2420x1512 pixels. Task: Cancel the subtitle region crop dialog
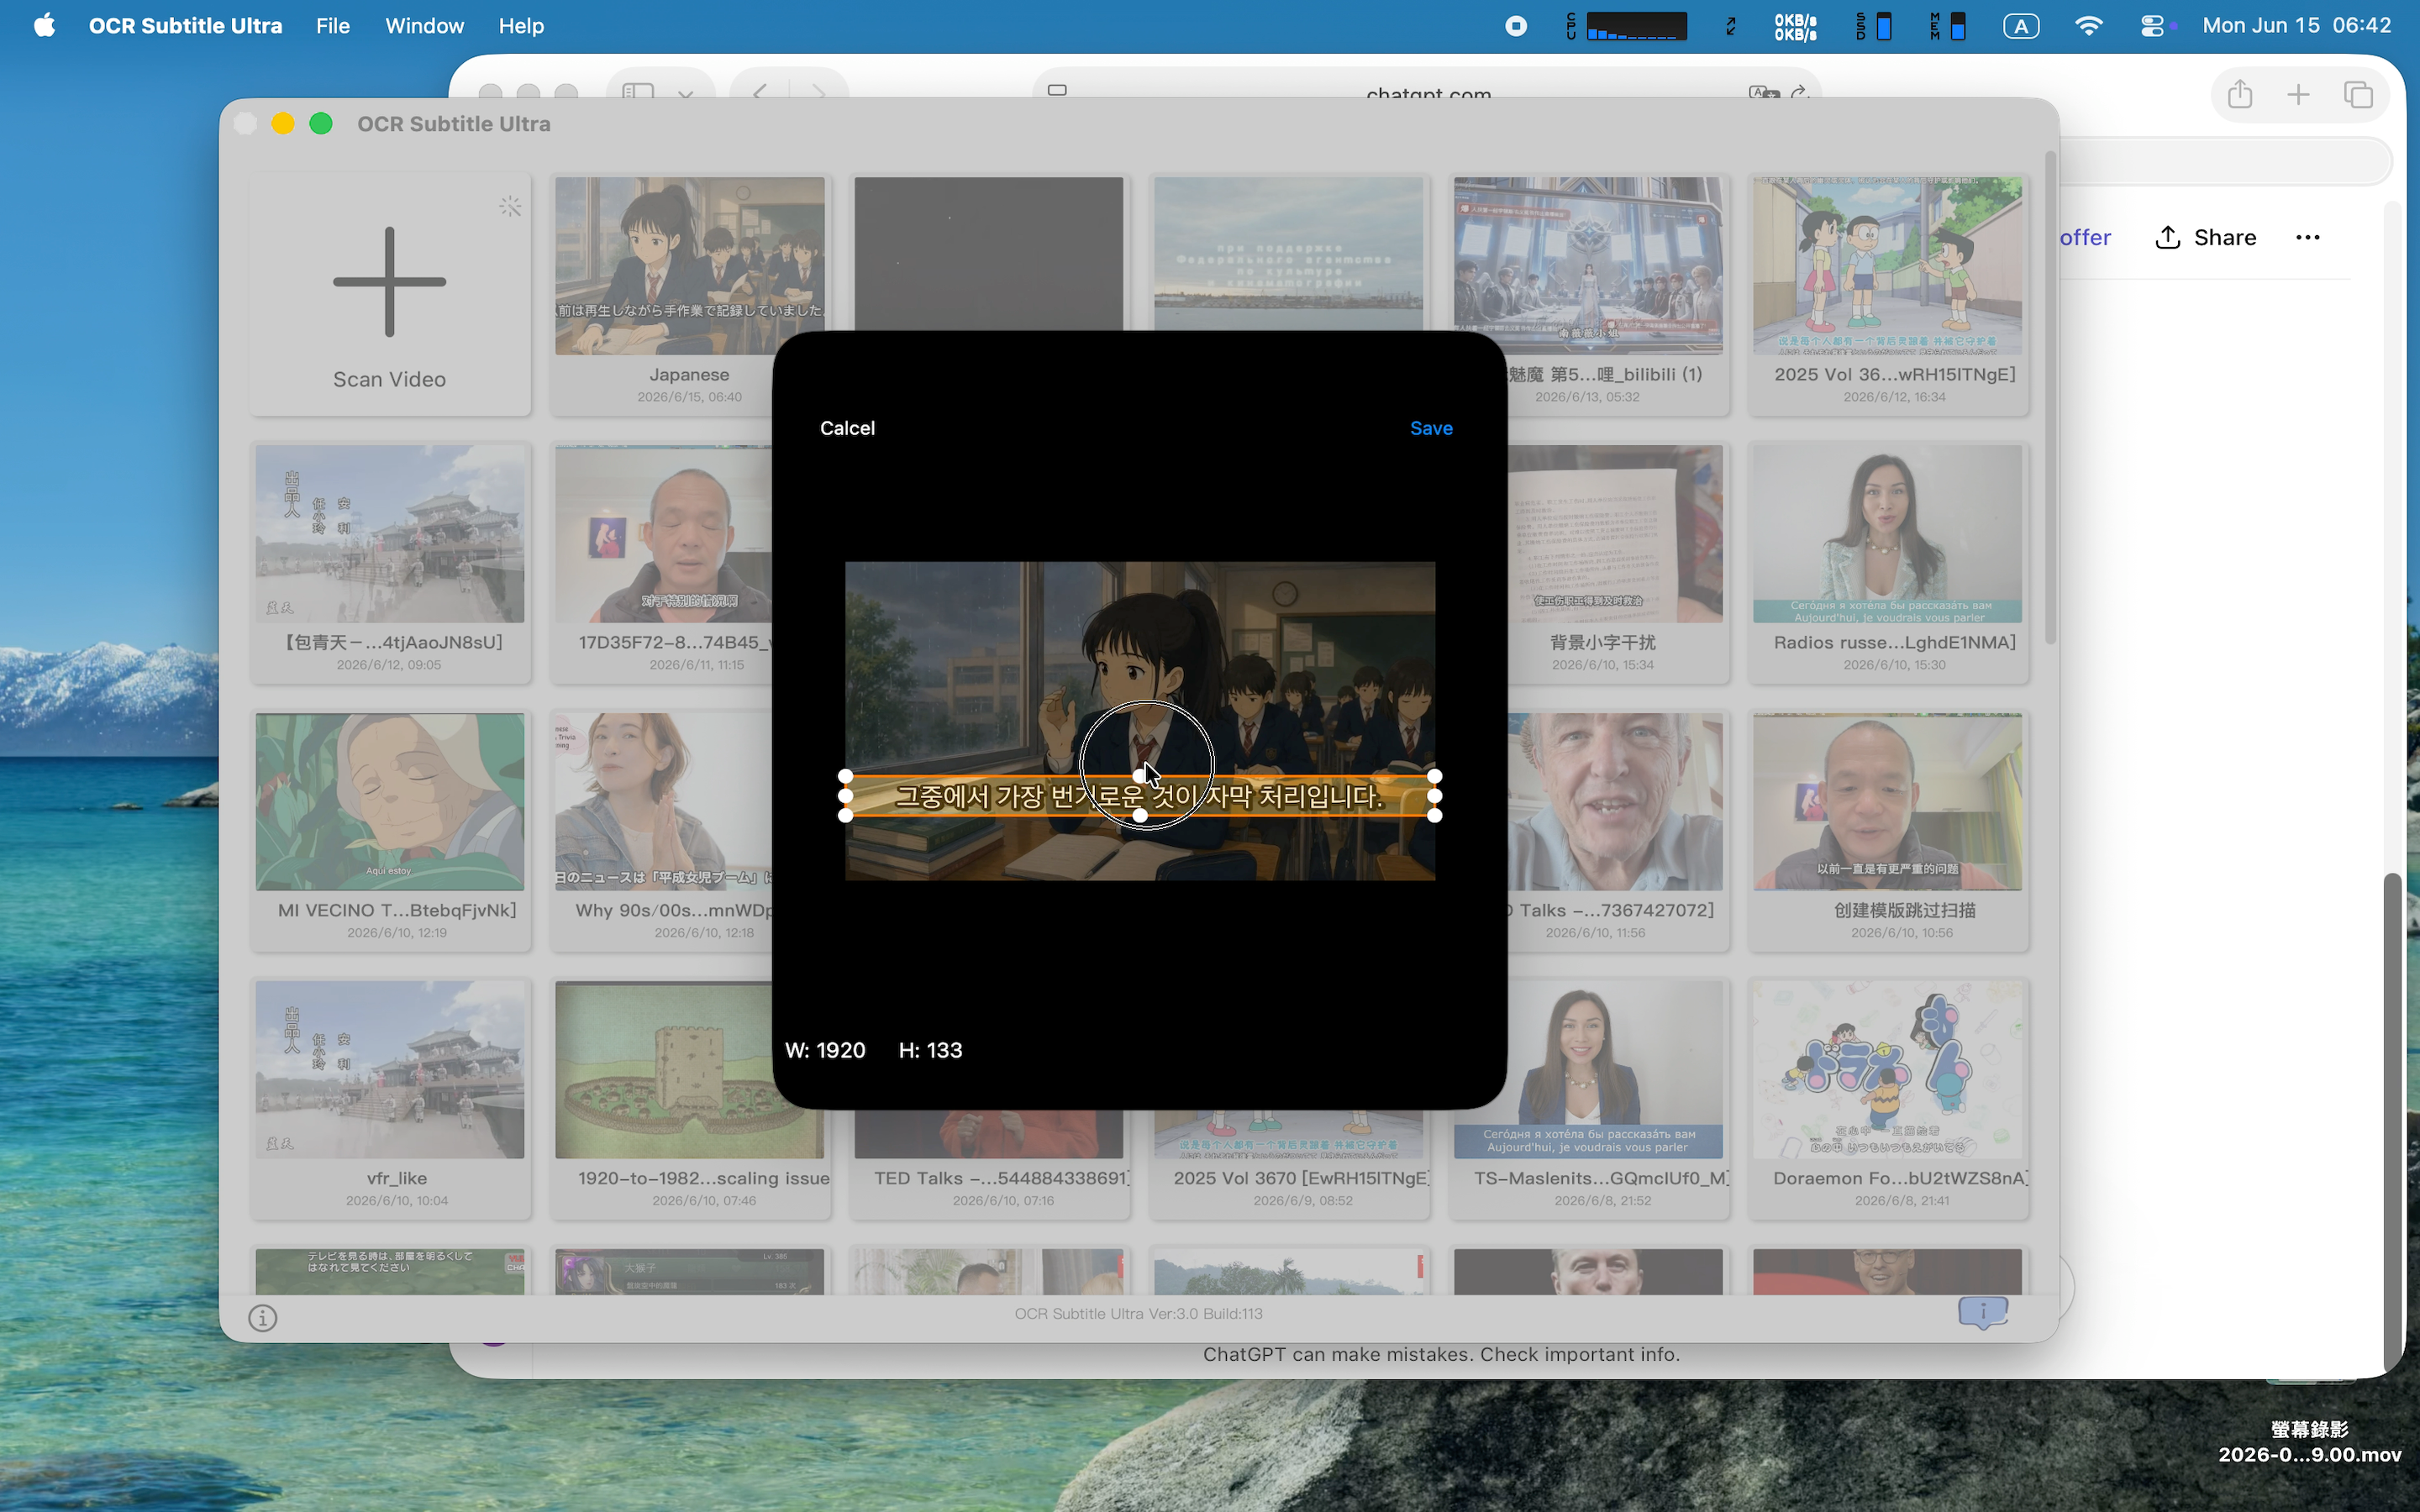[x=847, y=428]
